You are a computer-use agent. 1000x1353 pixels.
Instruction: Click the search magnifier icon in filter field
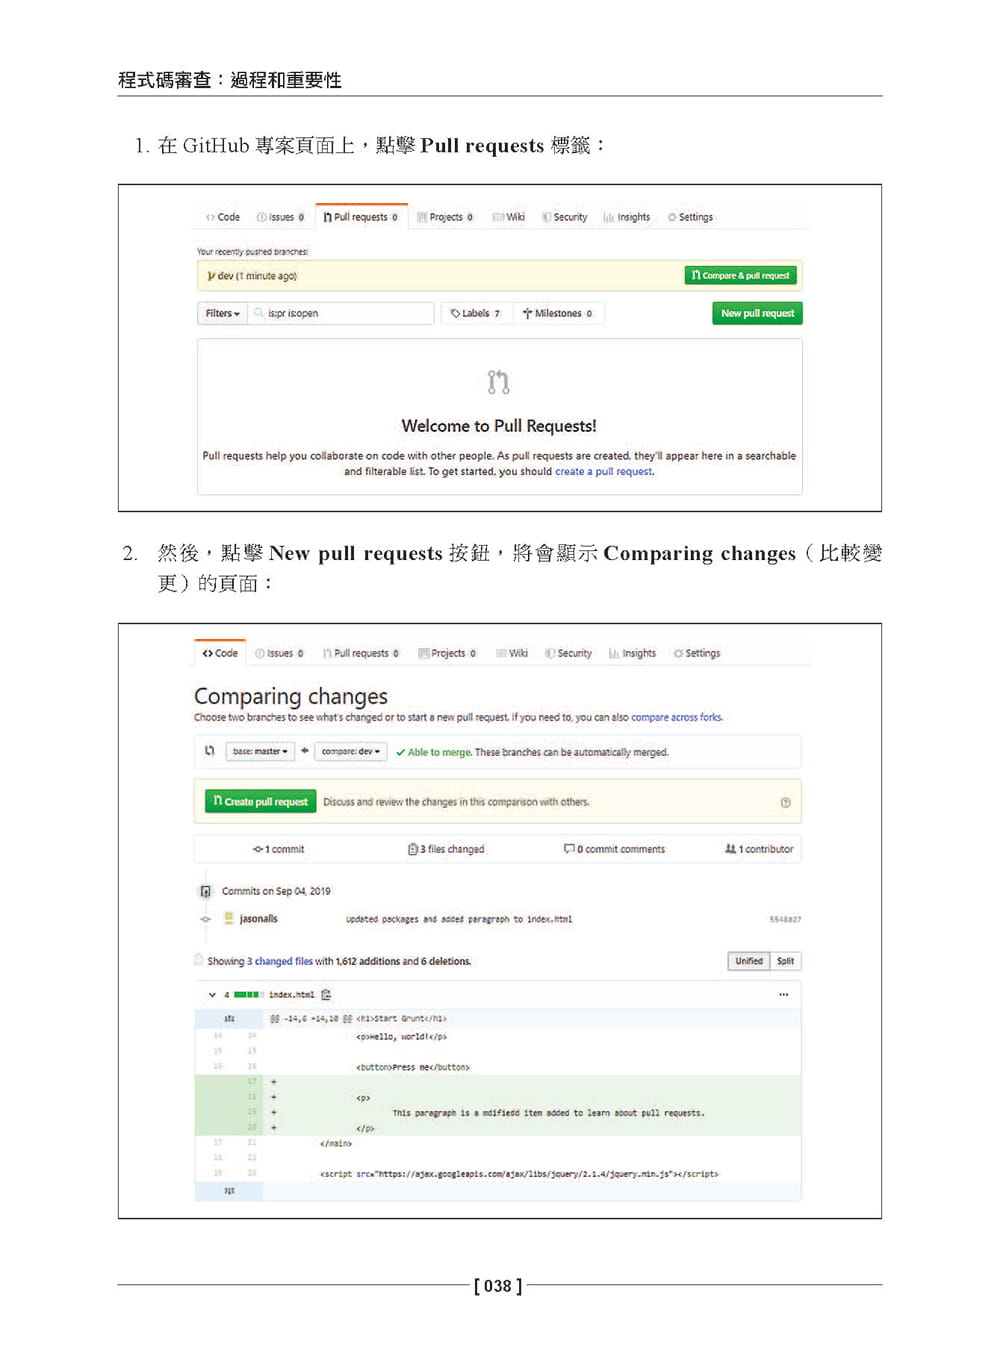click(x=259, y=313)
